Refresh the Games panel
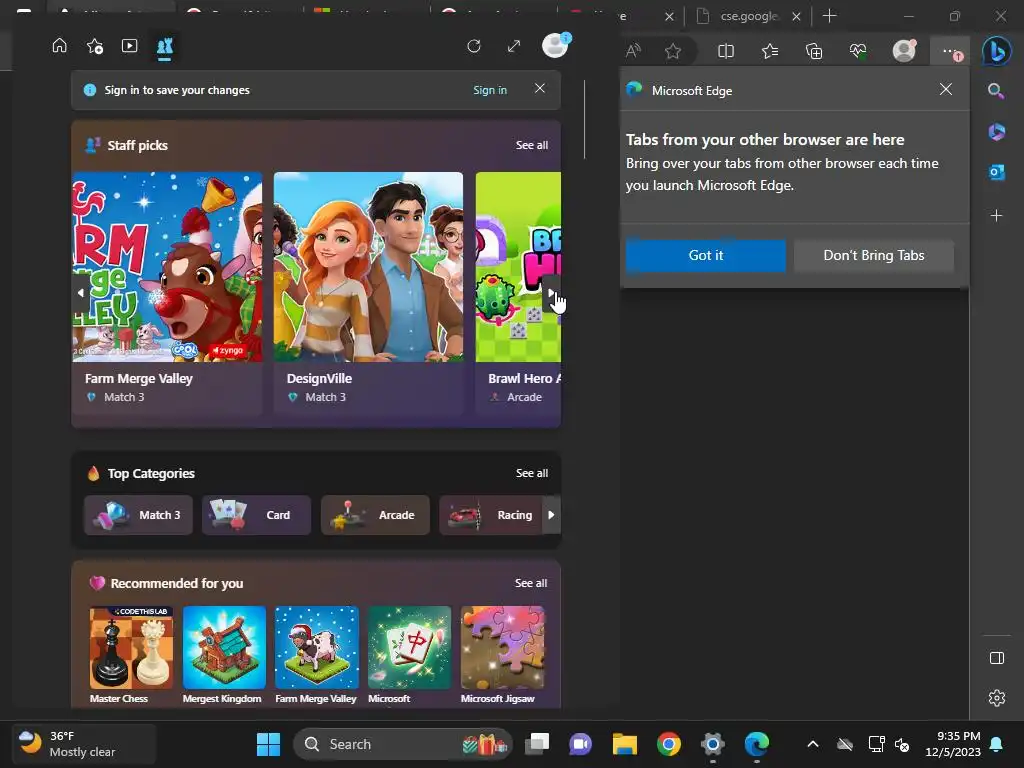The width and height of the screenshot is (1024, 768). pos(474,46)
